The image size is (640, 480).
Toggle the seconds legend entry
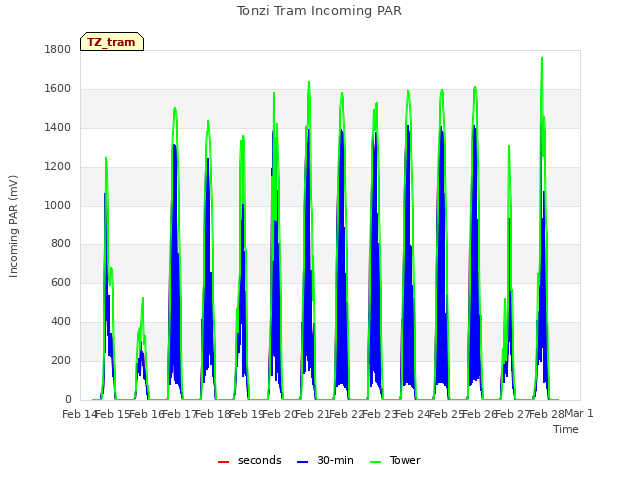point(250,460)
